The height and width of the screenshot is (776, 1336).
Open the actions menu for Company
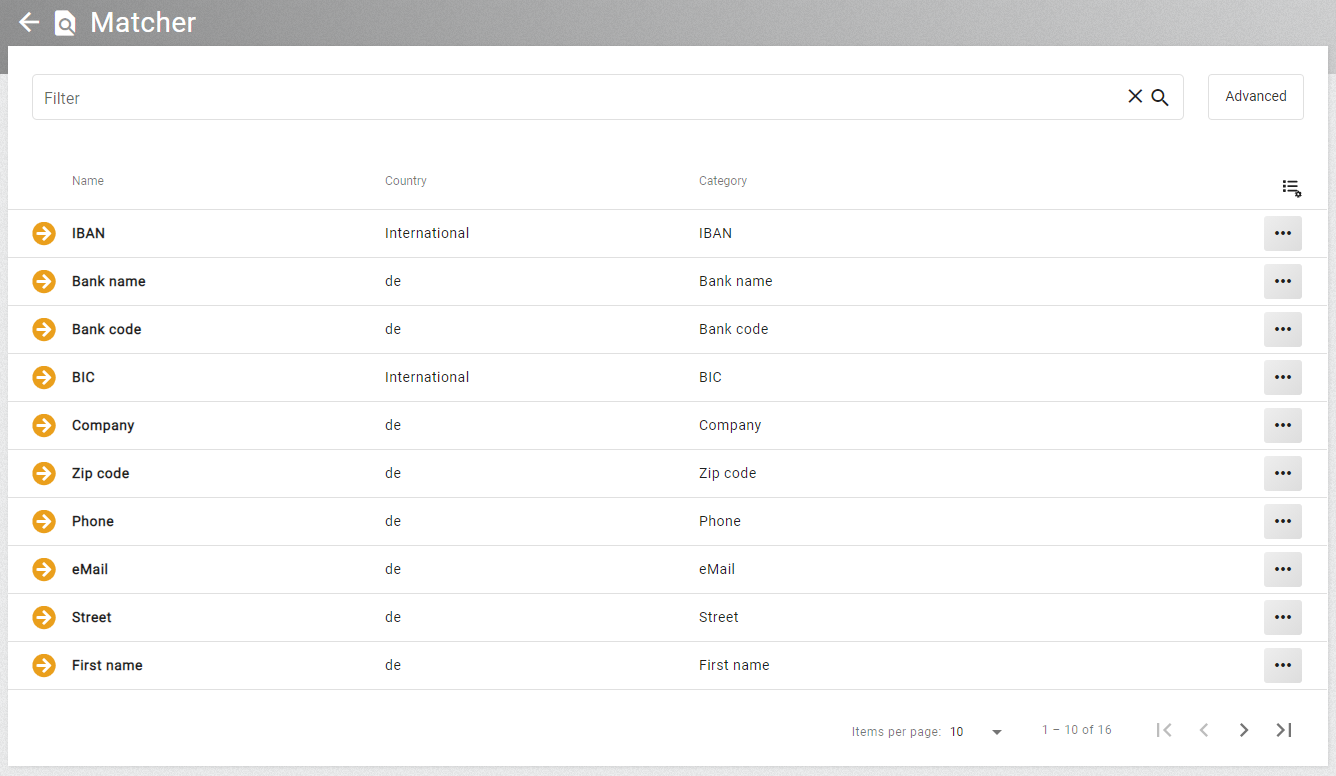(1283, 425)
